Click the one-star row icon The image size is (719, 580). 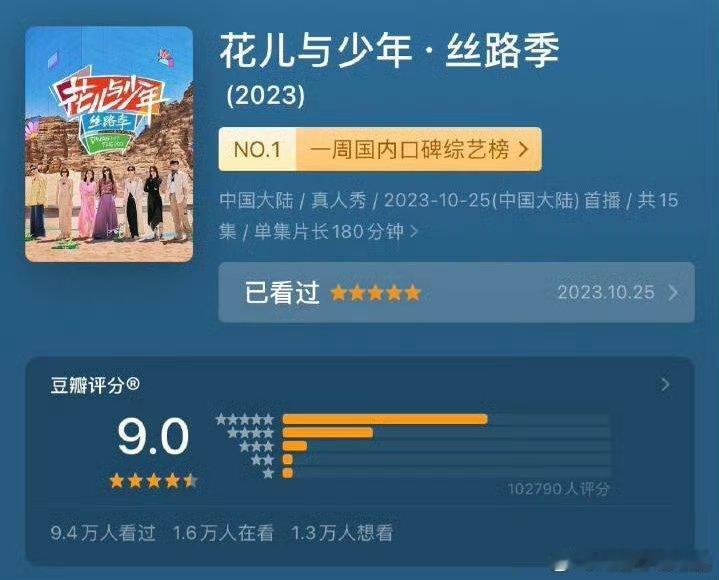coord(269,473)
